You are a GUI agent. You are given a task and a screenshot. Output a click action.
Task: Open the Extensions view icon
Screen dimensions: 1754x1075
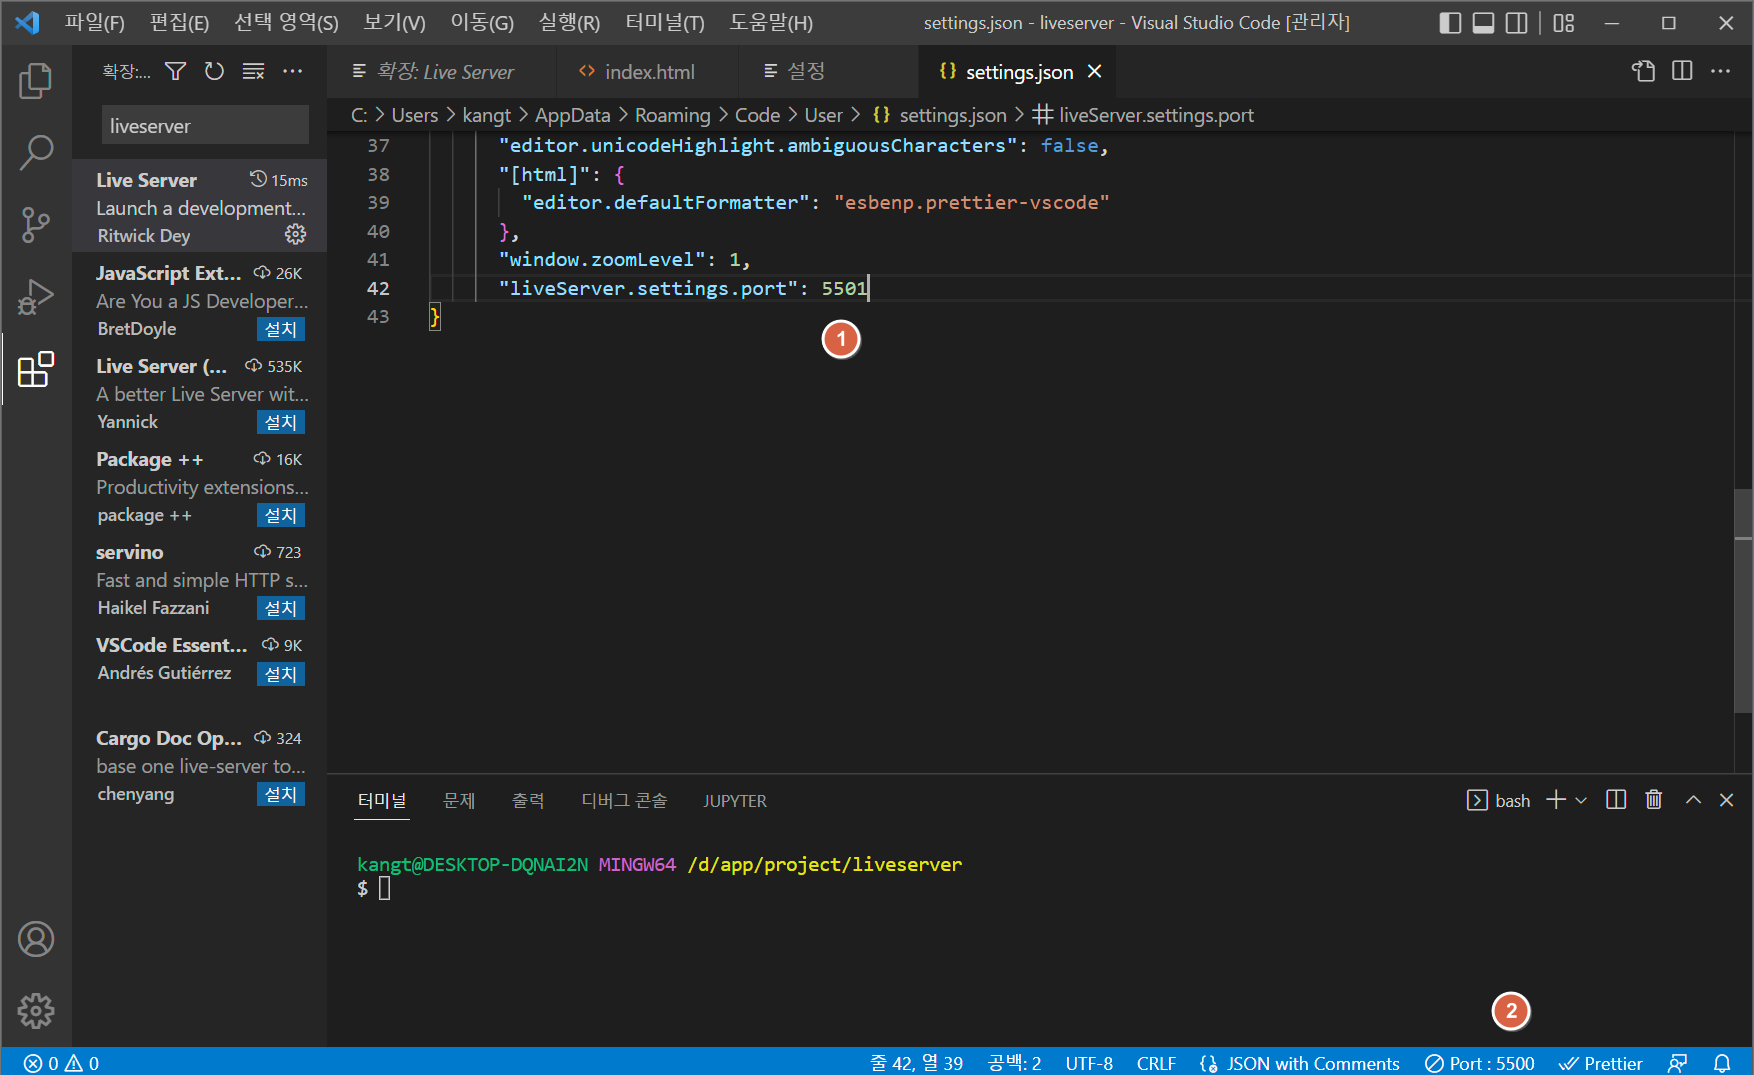coord(36,369)
